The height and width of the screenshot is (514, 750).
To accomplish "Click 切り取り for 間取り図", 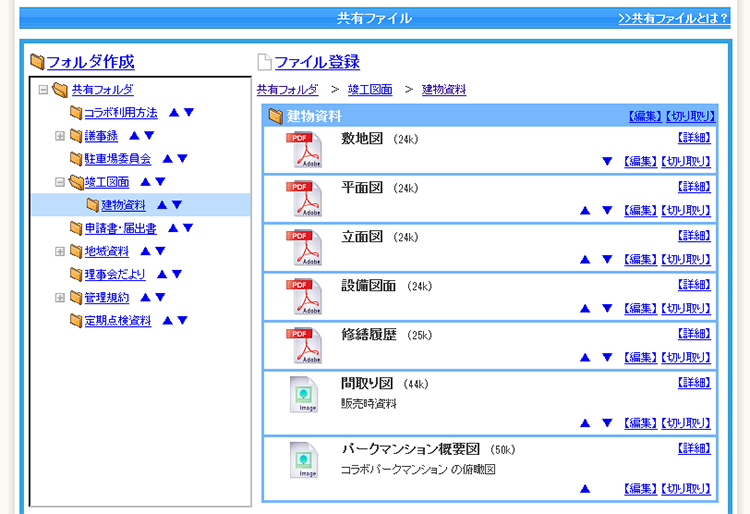I will (x=685, y=423).
